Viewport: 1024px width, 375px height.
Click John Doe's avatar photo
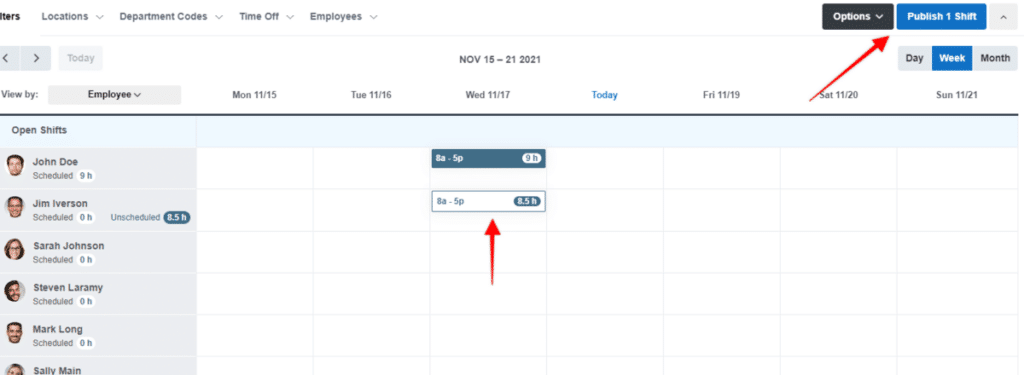point(15,165)
